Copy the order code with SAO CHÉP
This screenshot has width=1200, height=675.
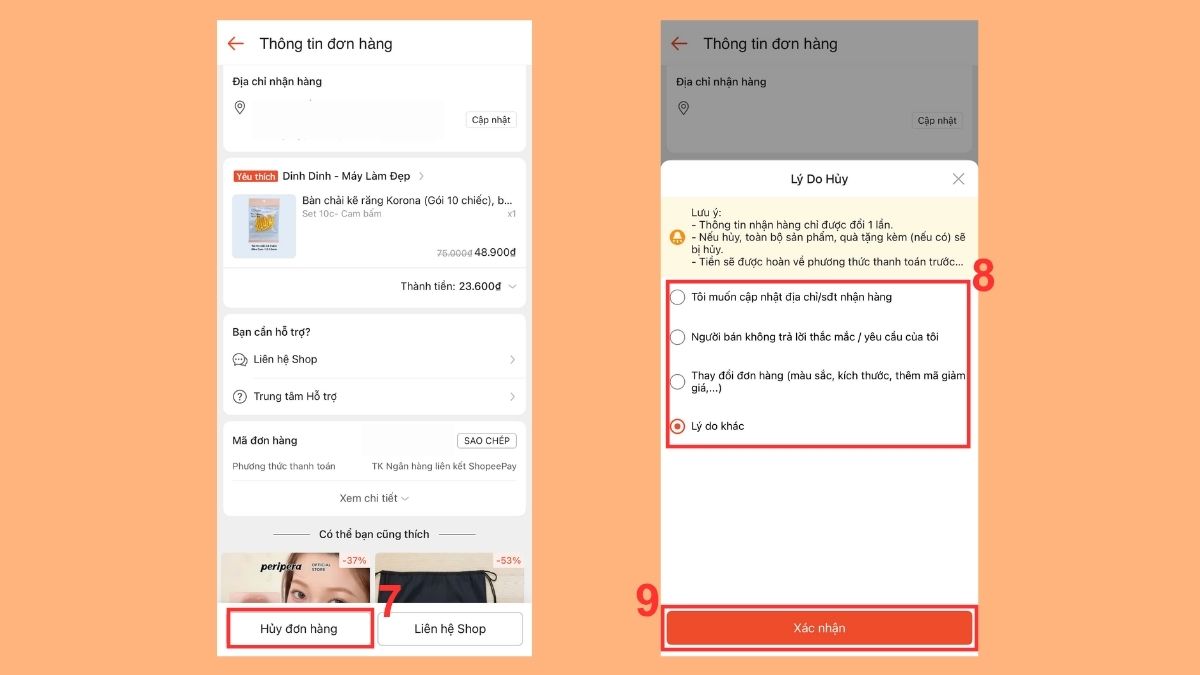tap(487, 441)
